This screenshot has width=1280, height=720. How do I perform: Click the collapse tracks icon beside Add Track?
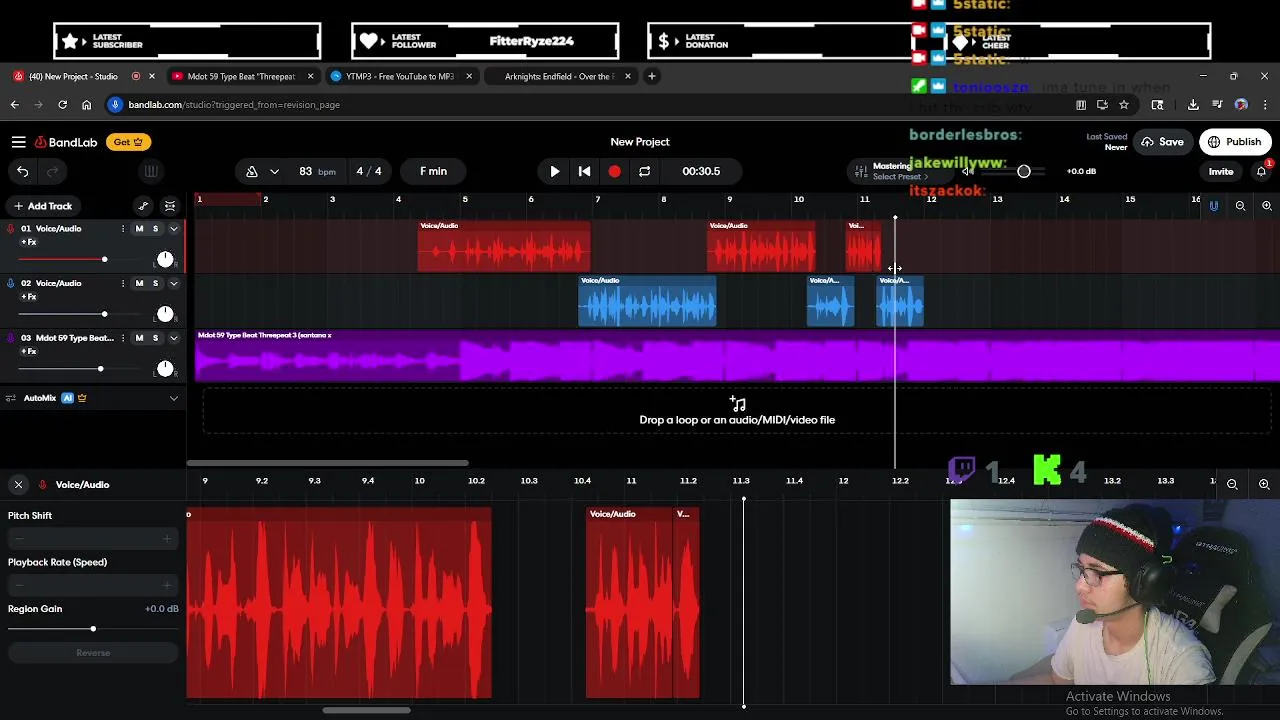click(x=170, y=206)
